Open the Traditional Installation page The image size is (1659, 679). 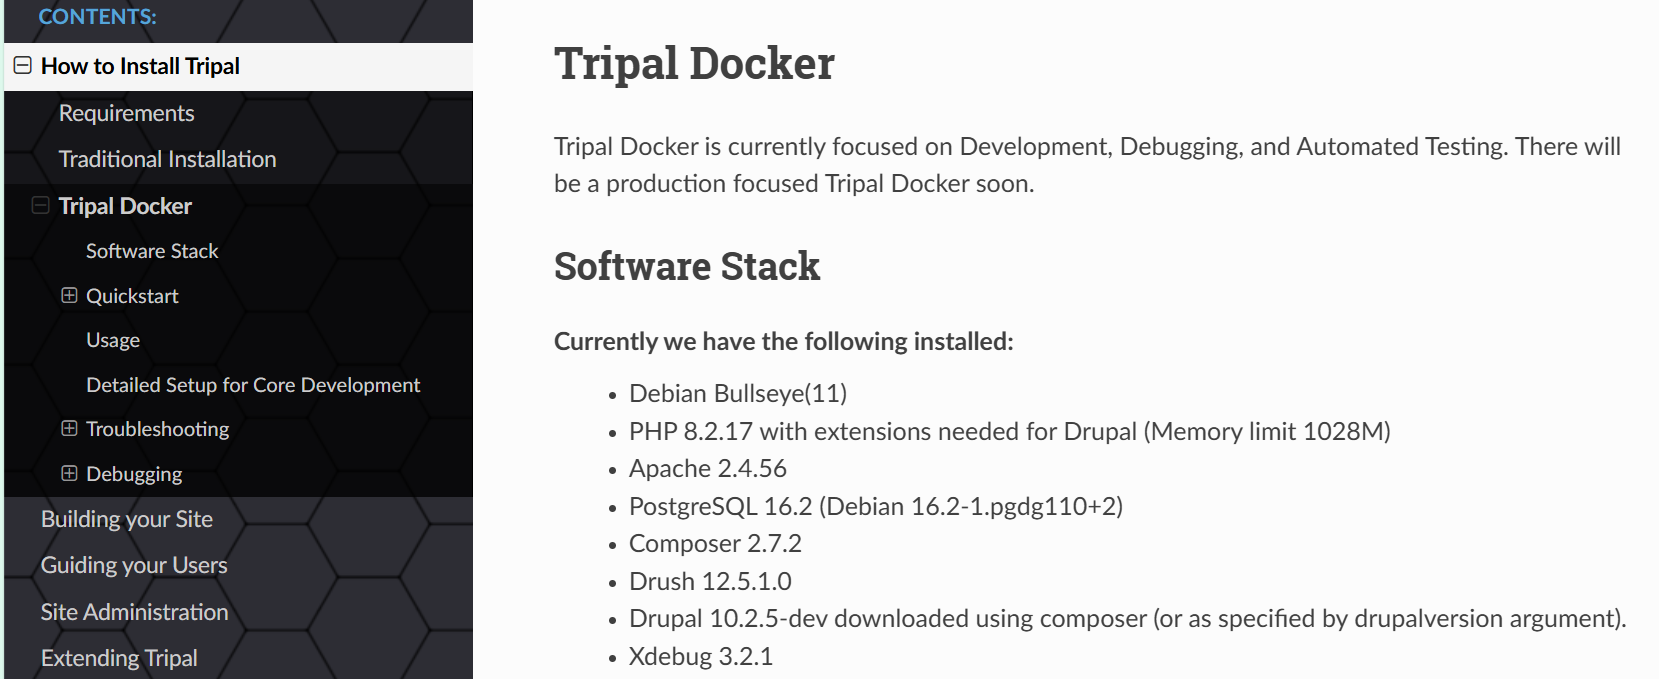(x=167, y=158)
